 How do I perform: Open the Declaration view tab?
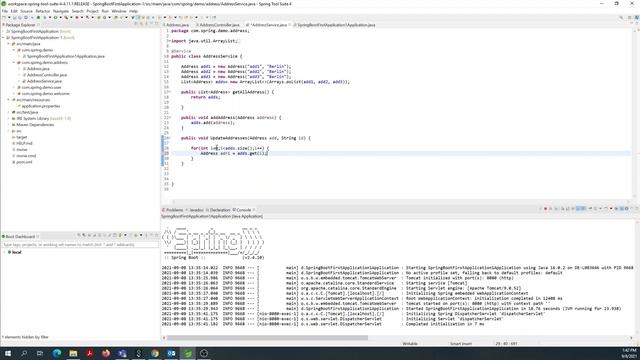pos(220,210)
